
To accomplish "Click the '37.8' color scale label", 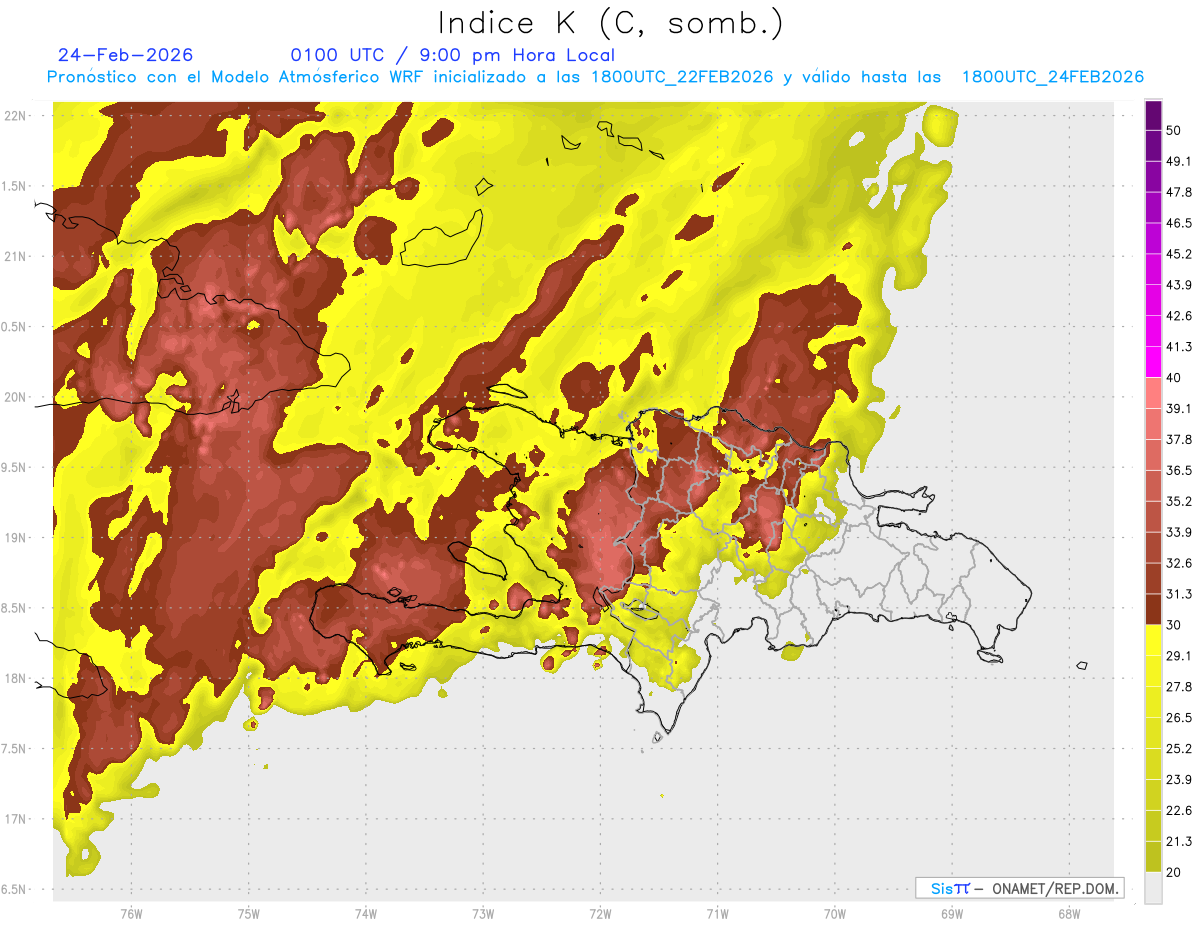I will (1179, 439).
